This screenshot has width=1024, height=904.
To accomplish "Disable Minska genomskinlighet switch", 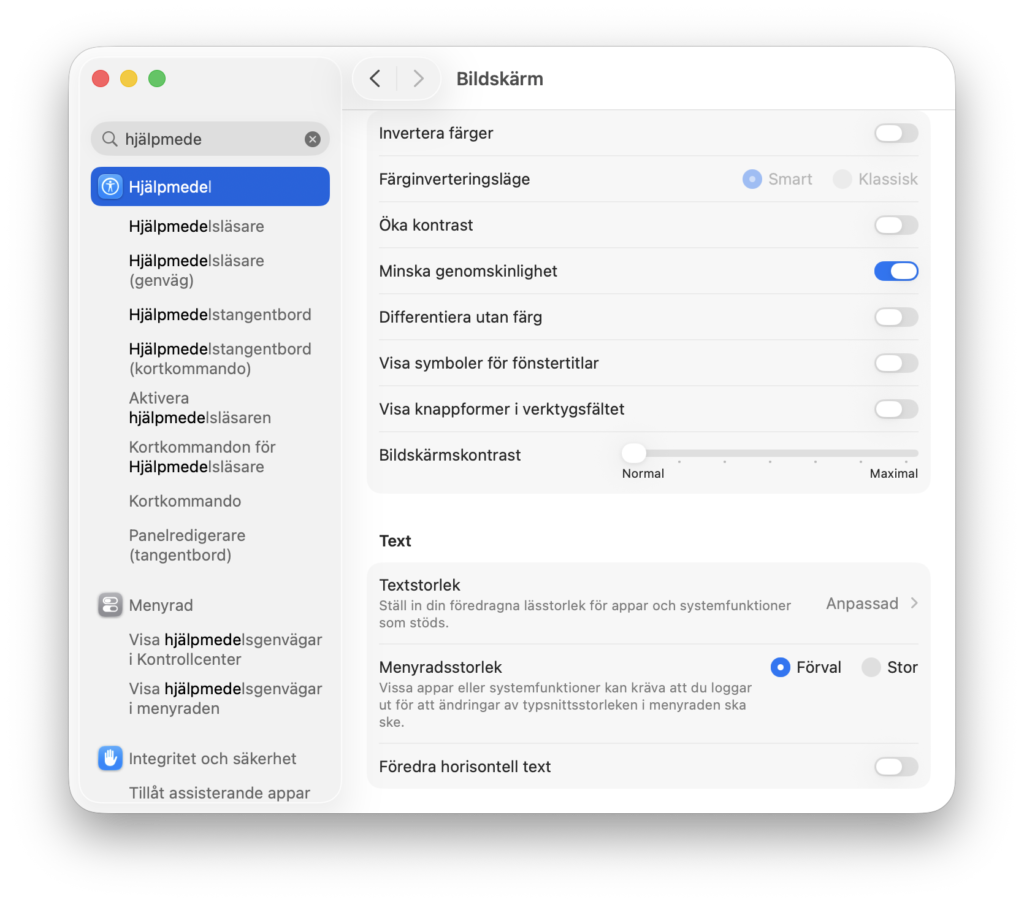I will click(x=896, y=271).
